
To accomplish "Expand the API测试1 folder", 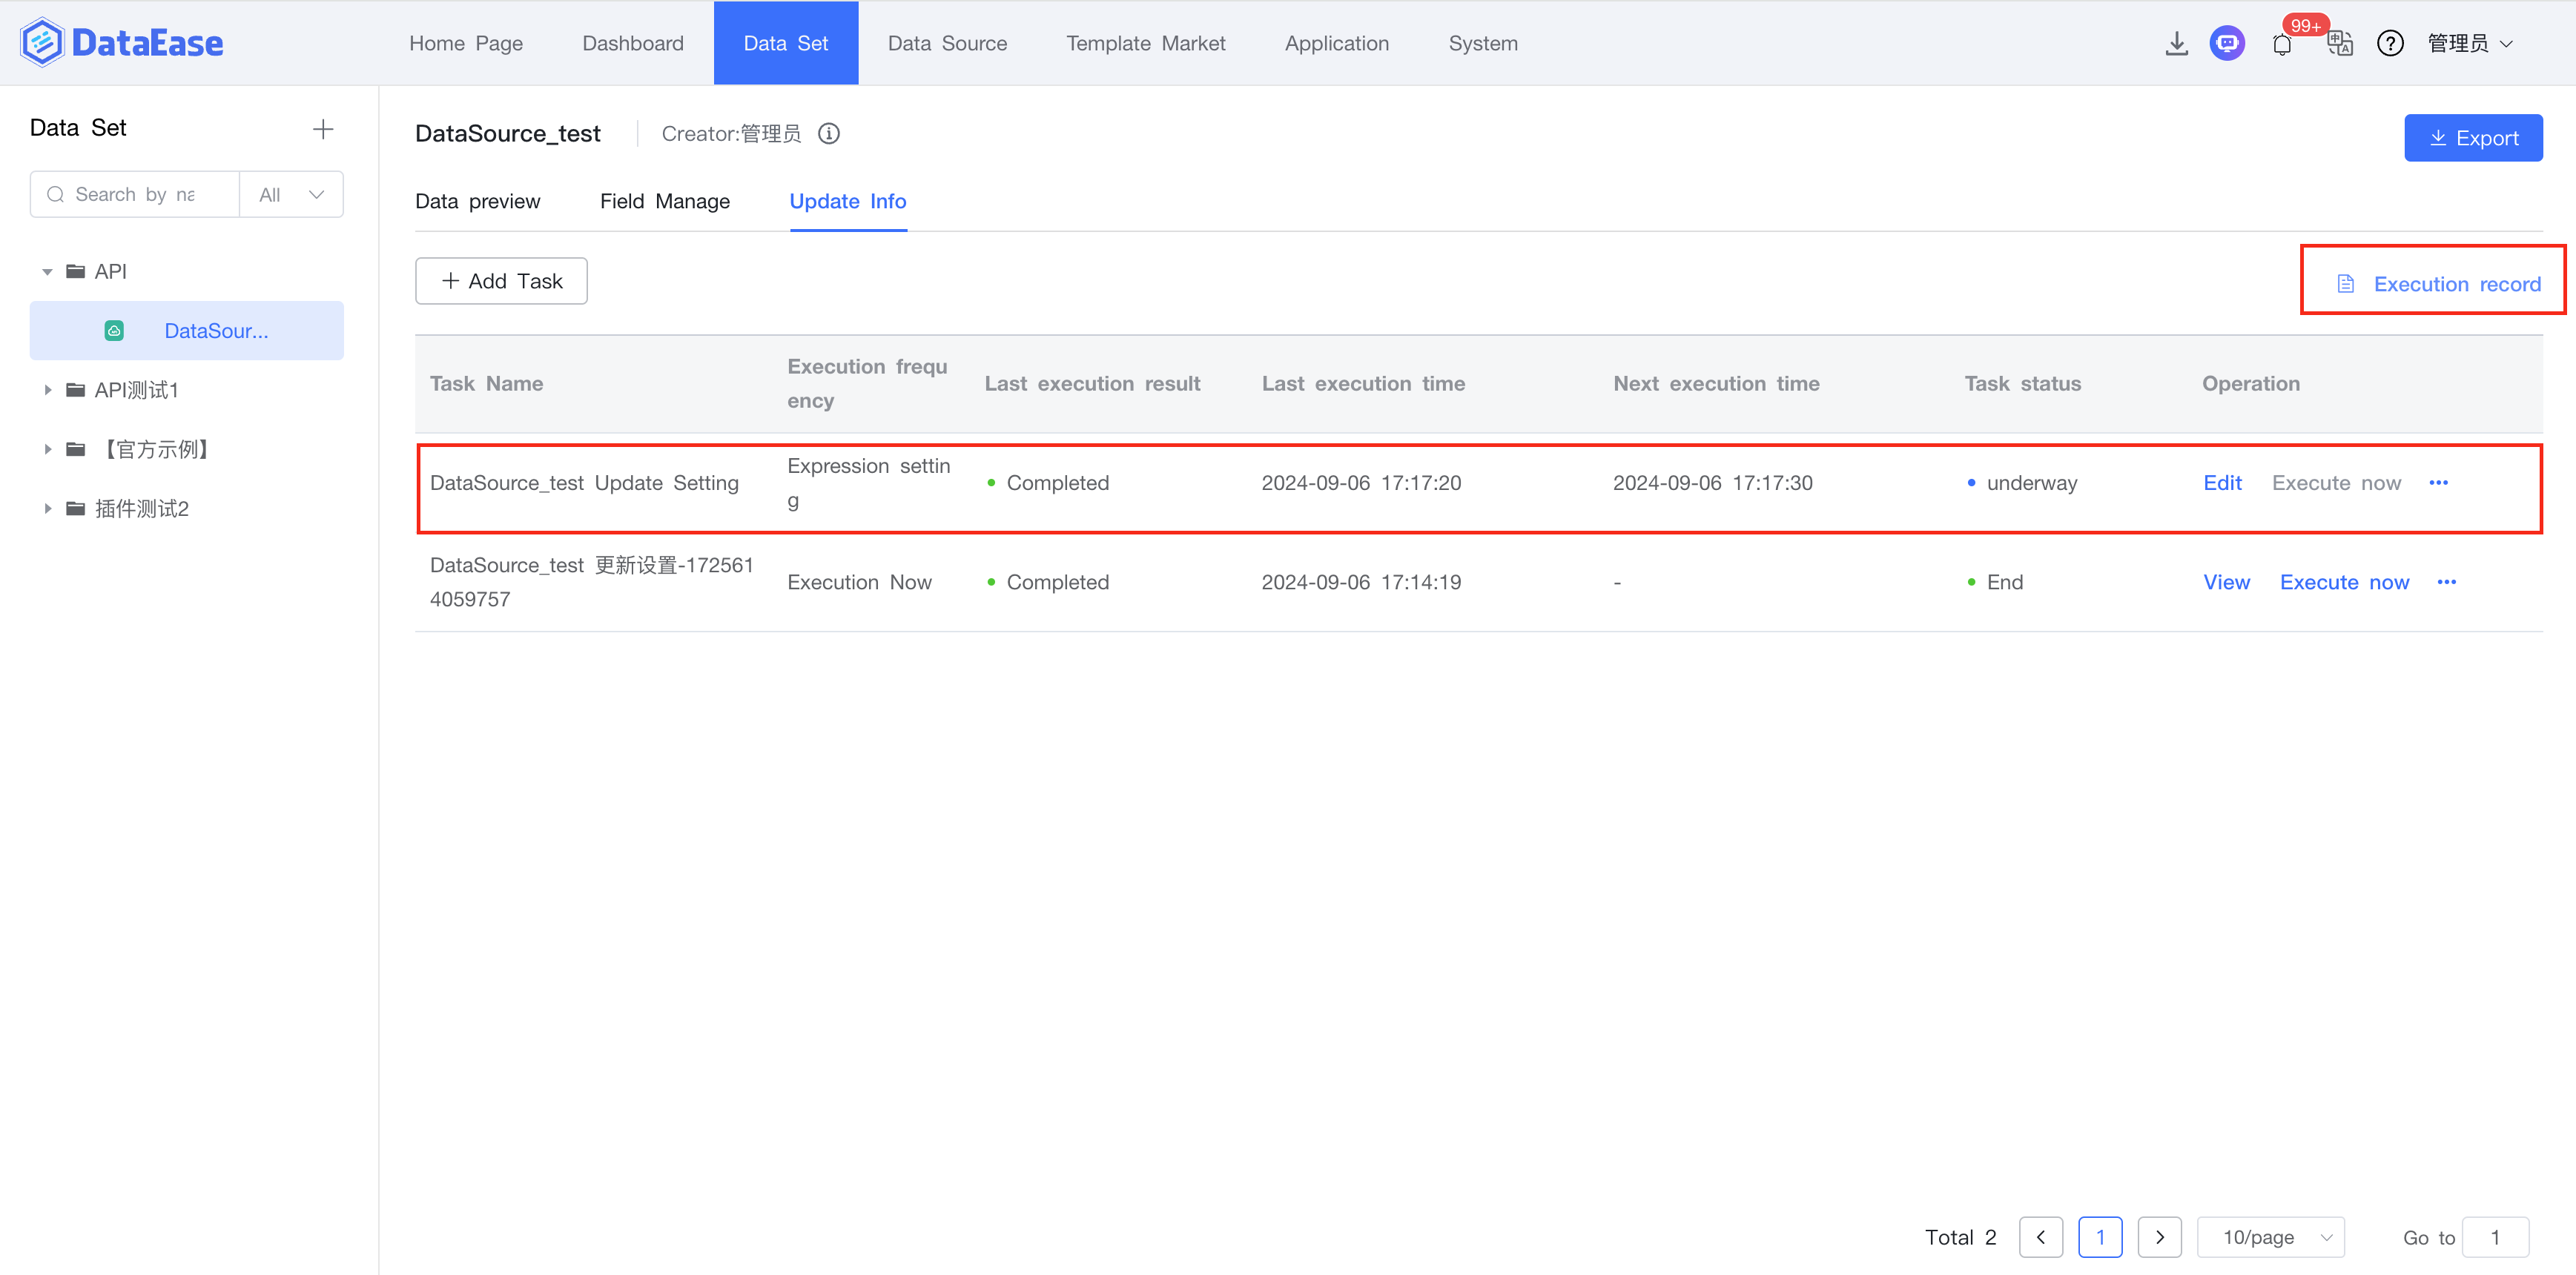I will coord(47,390).
